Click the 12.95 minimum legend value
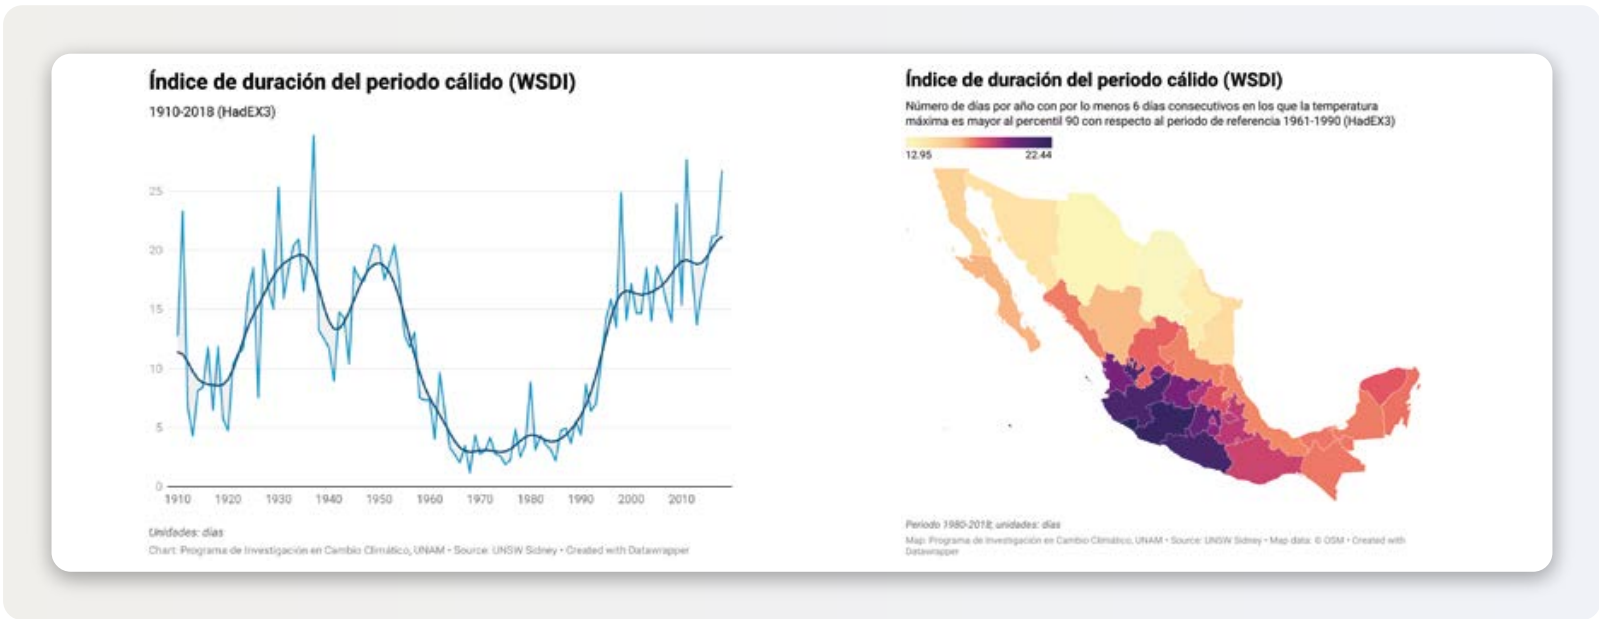The width and height of the screenshot is (1599, 619). [x=918, y=155]
